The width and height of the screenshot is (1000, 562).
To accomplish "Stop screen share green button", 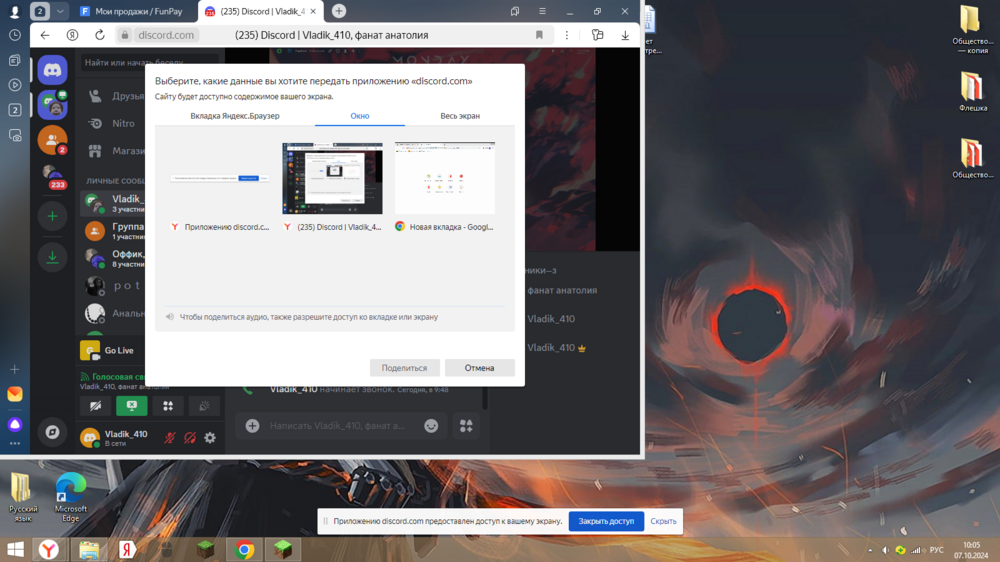I will point(131,406).
